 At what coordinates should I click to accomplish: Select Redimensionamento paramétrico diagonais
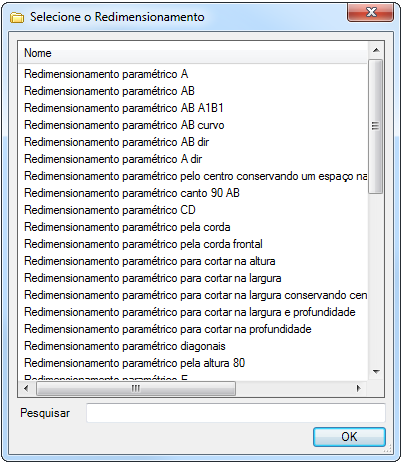tap(125, 346)
